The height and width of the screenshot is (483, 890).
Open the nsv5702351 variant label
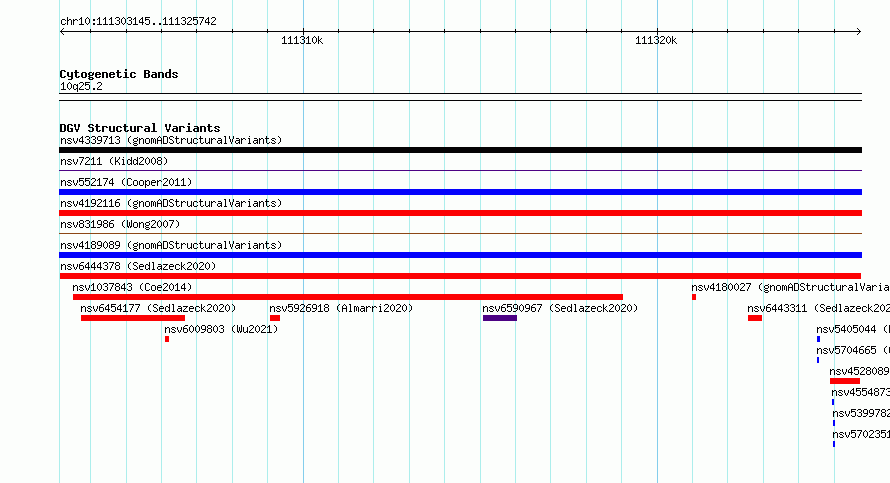pyautogui.click(x=861, y=434)
